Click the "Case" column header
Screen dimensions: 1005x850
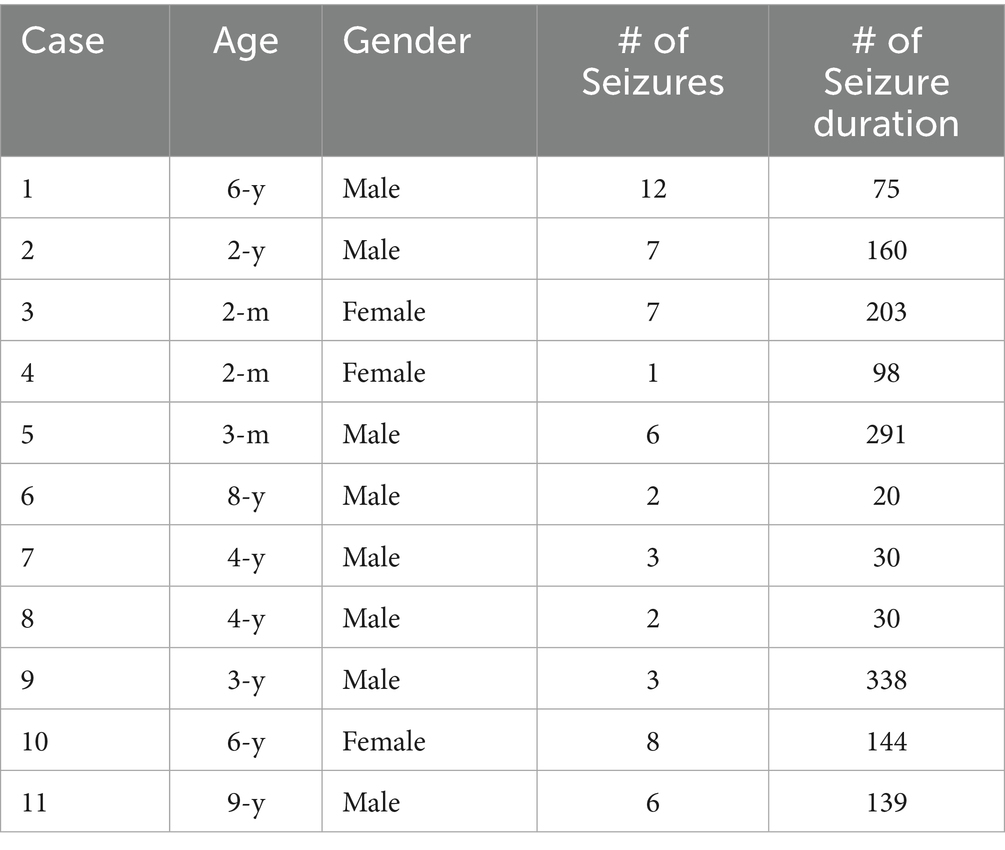(x=62, y=41)
